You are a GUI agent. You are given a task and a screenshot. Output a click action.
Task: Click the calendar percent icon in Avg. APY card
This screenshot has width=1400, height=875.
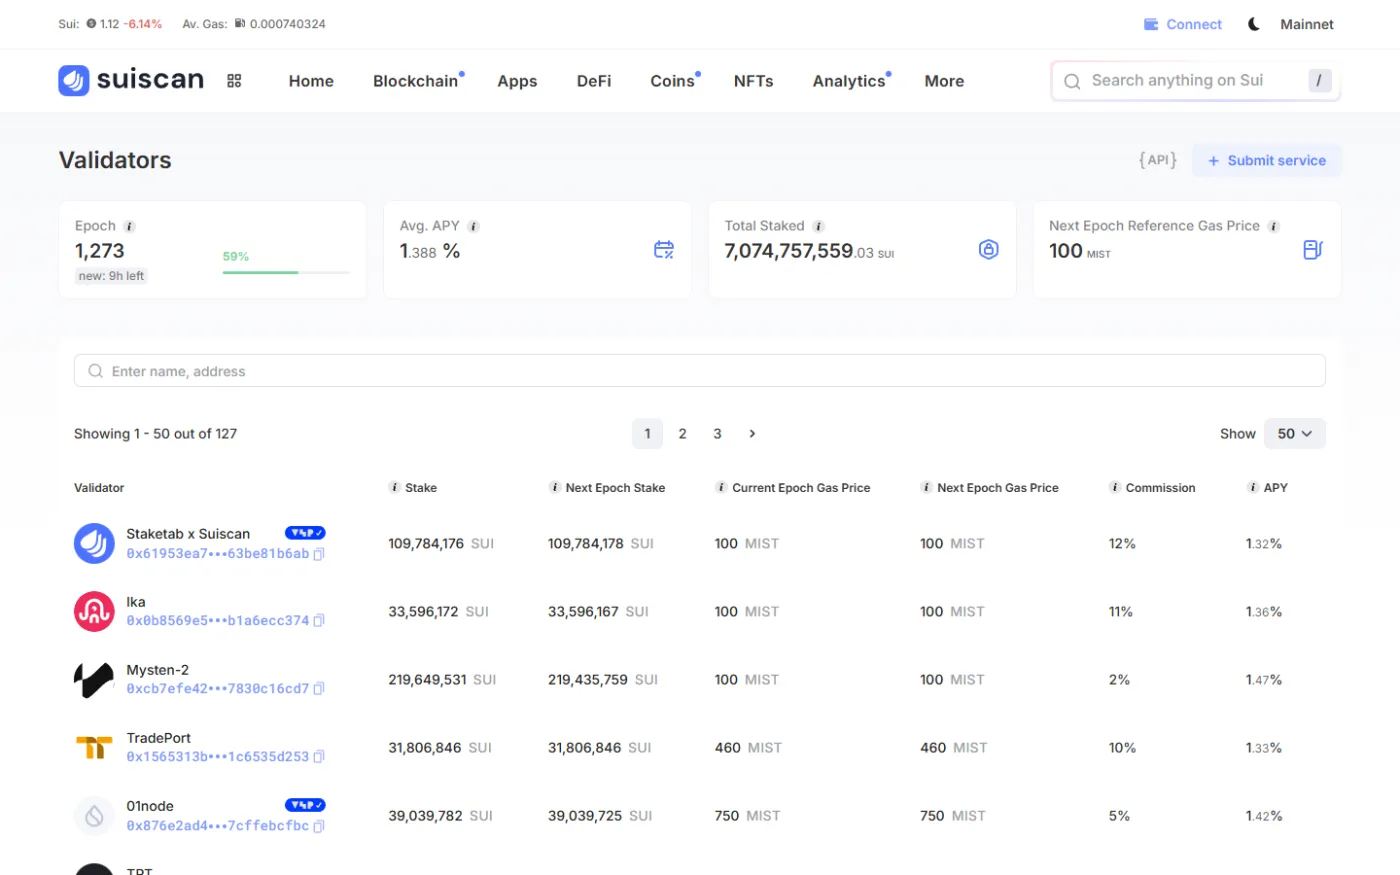664,250
